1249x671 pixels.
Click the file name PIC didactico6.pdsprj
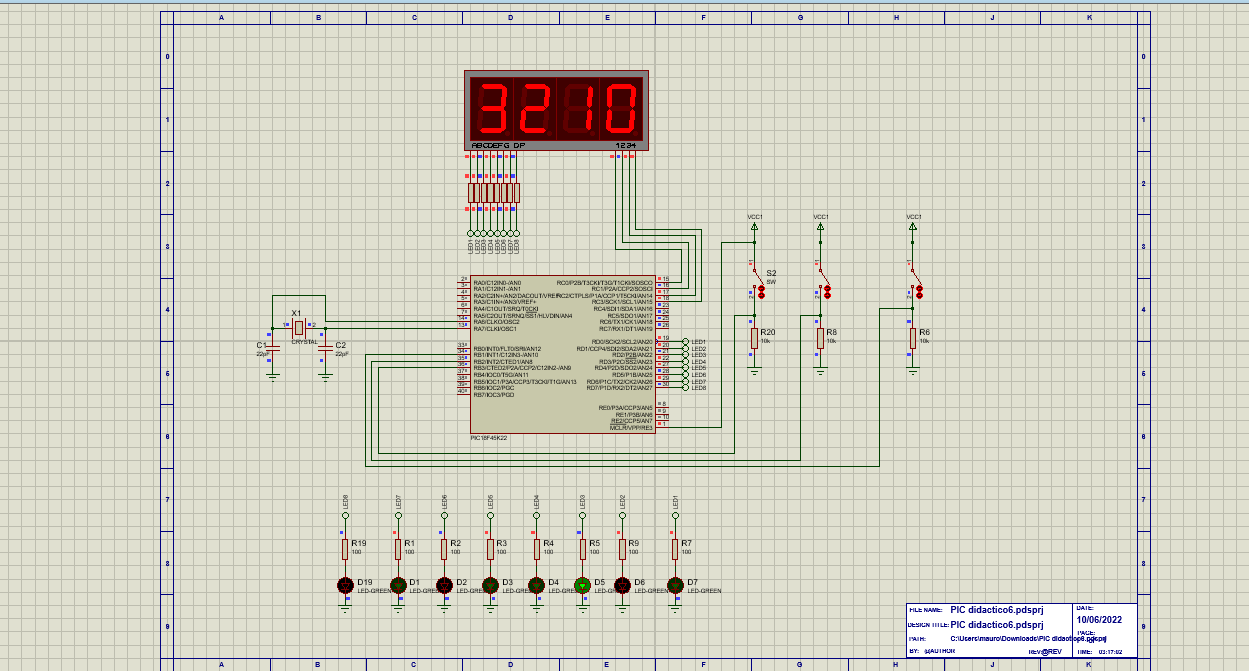click(x=997, y=609)
